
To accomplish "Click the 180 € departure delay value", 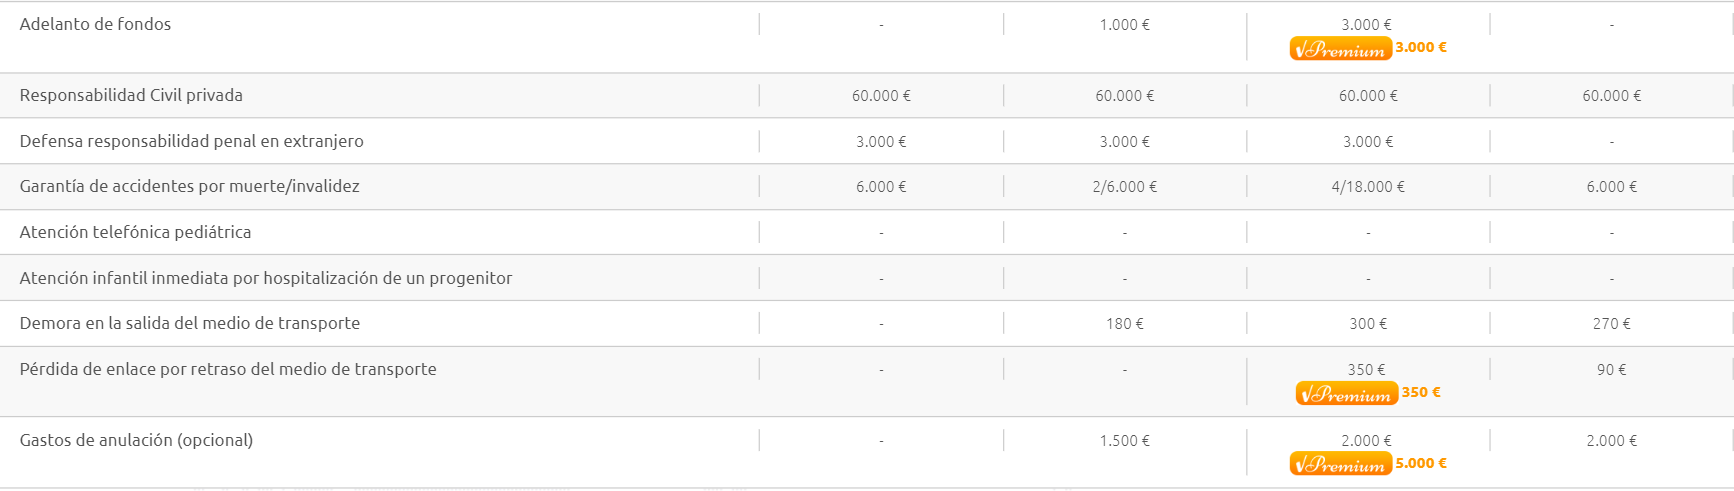I will pyautogui.click(x=1125, y=324).
